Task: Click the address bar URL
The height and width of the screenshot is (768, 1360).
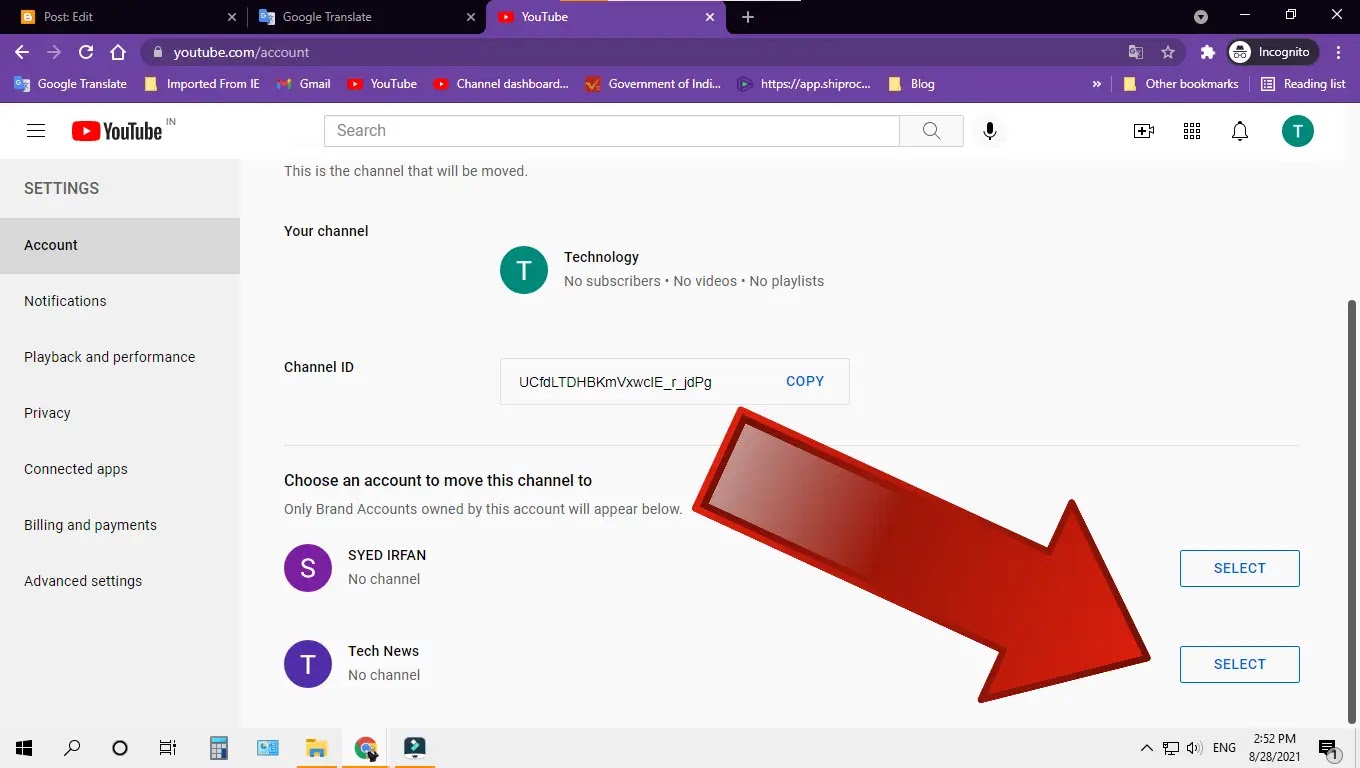Action: click(x=241, y=52)
